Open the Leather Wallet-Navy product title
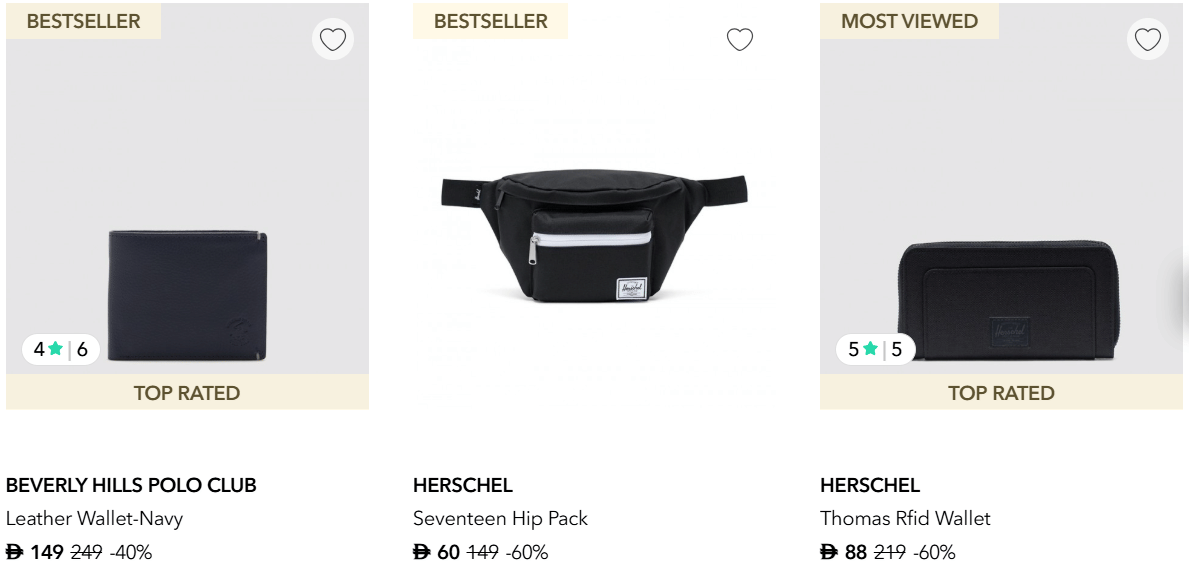The height and width of the screenshot is (571, 1189). [x=94, y=518]
